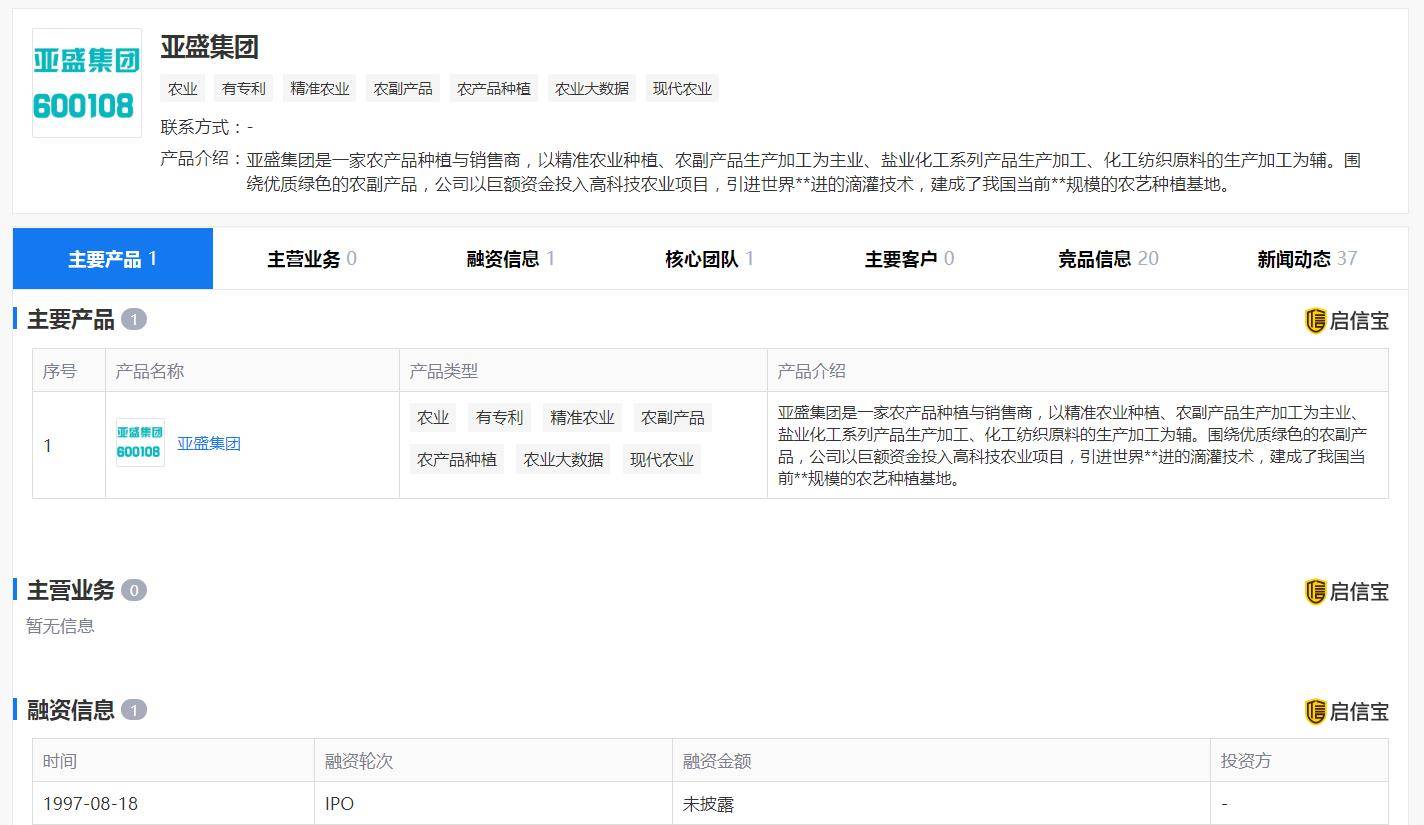The height and width of the screenshot is (825, 1424).
Task: Select the 精准农业 tag in the header
Action: [x=320, y=88]
